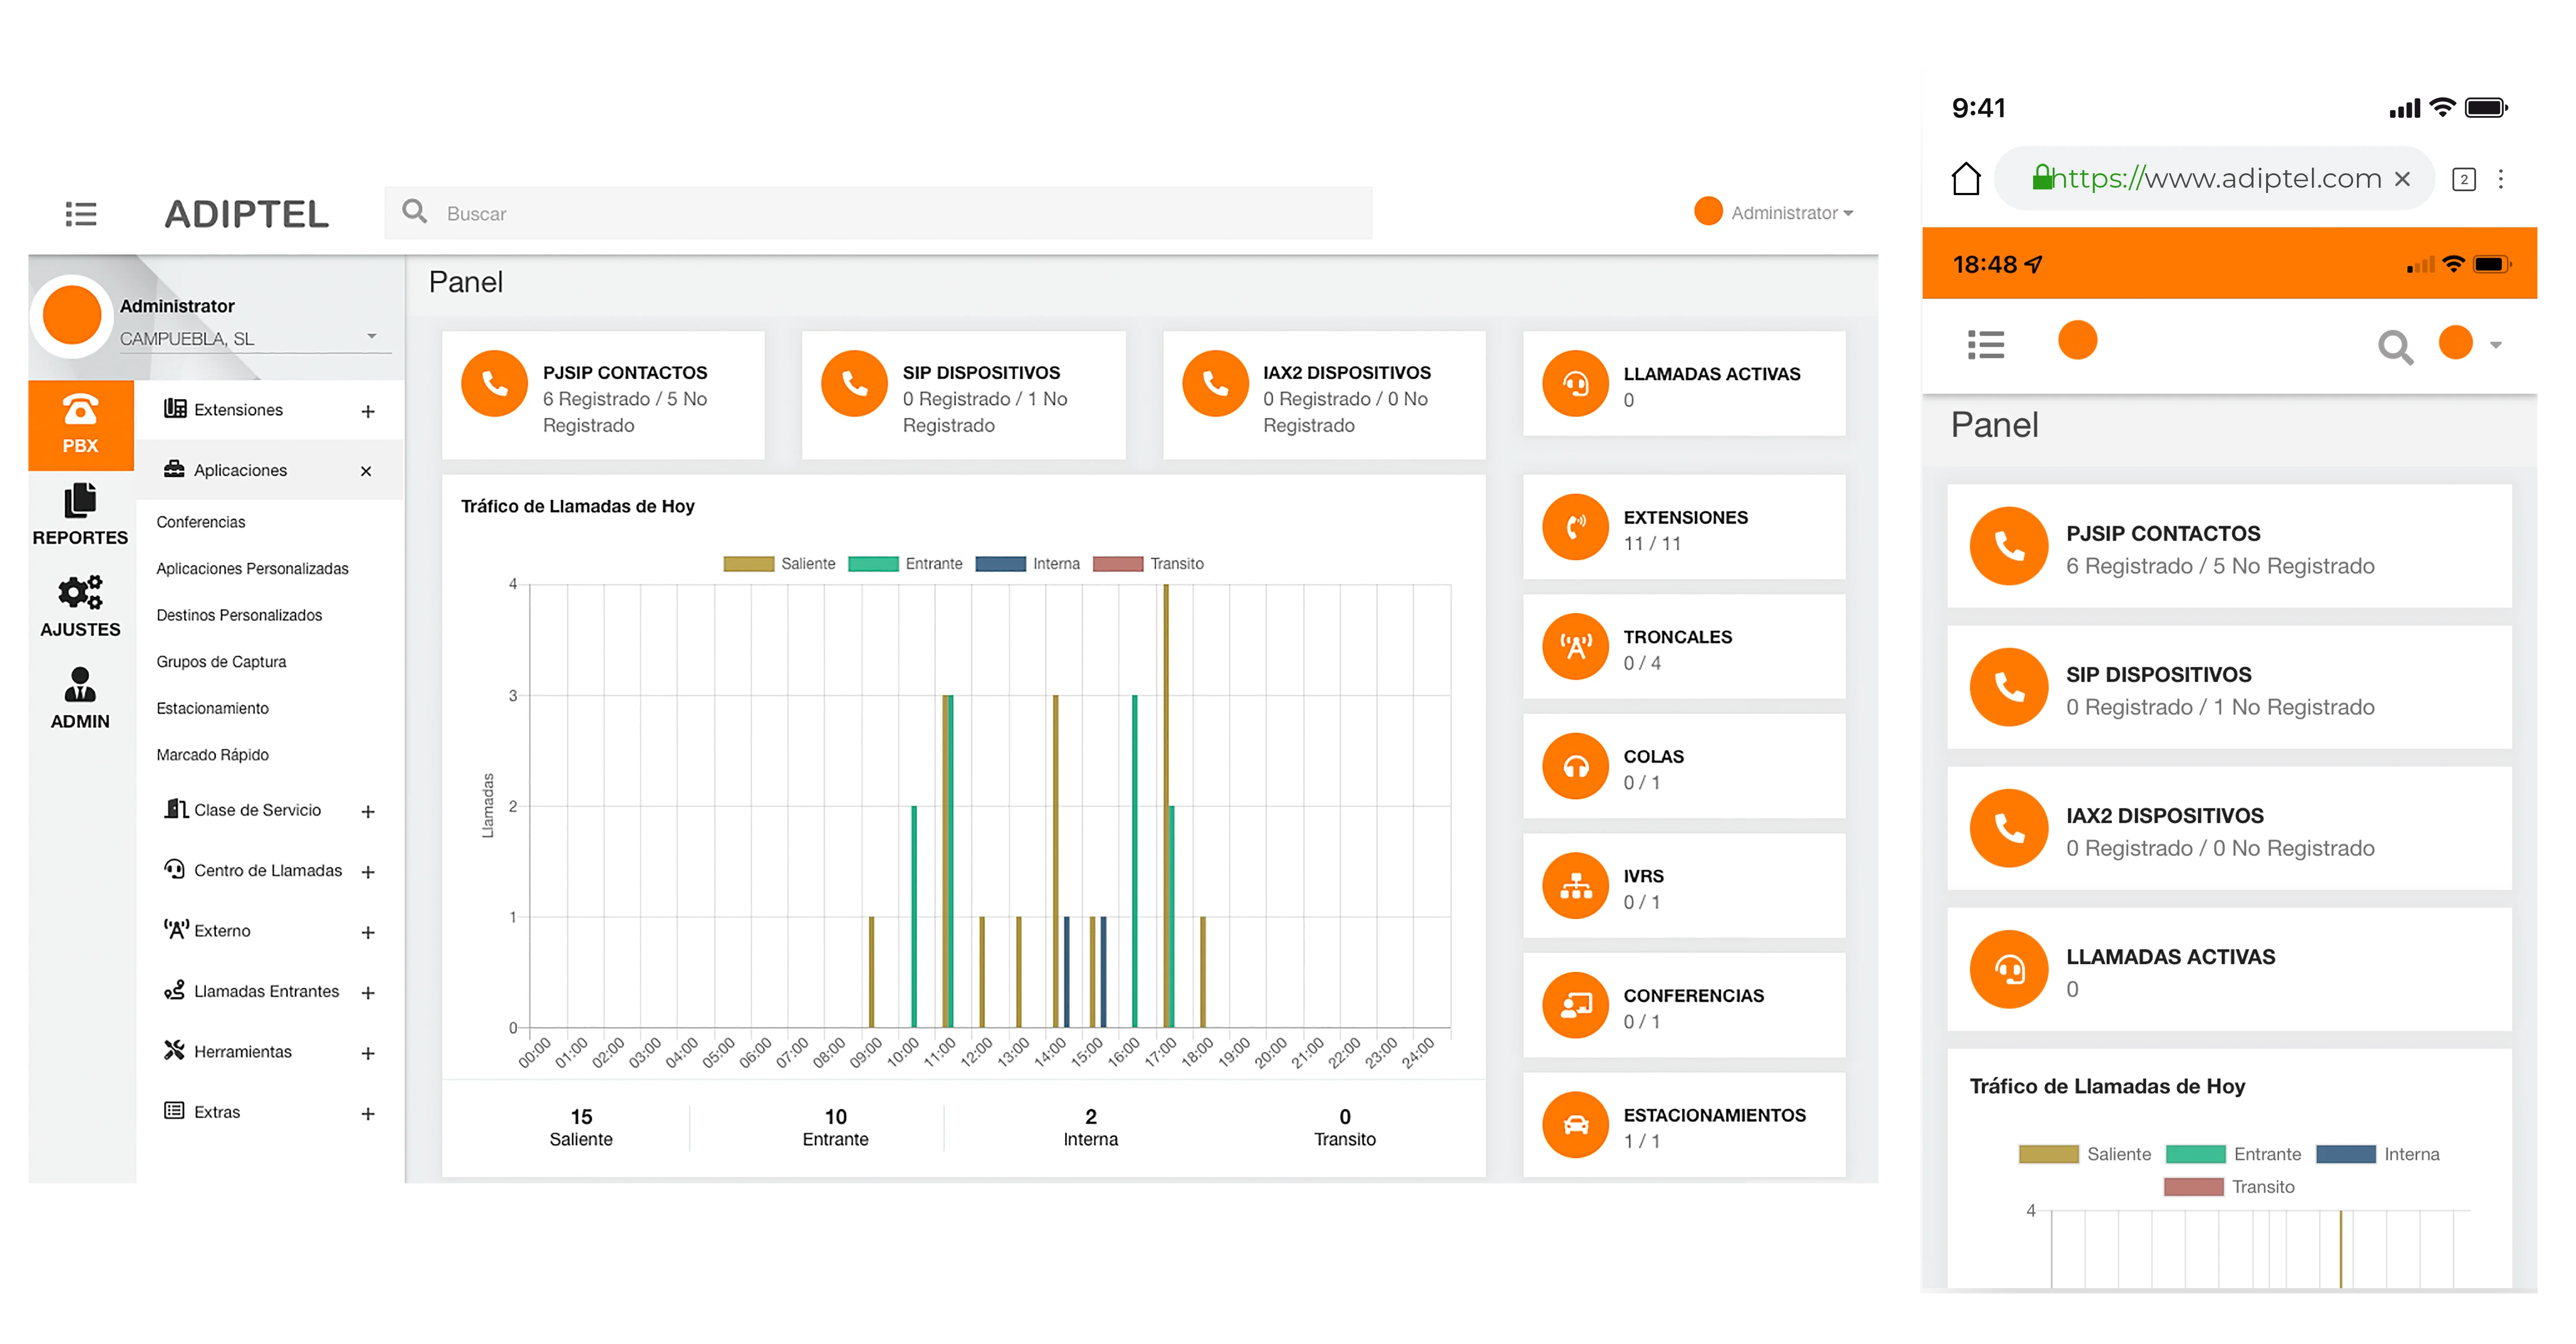Clear the mobile URL with X button

coord(2402,179)
